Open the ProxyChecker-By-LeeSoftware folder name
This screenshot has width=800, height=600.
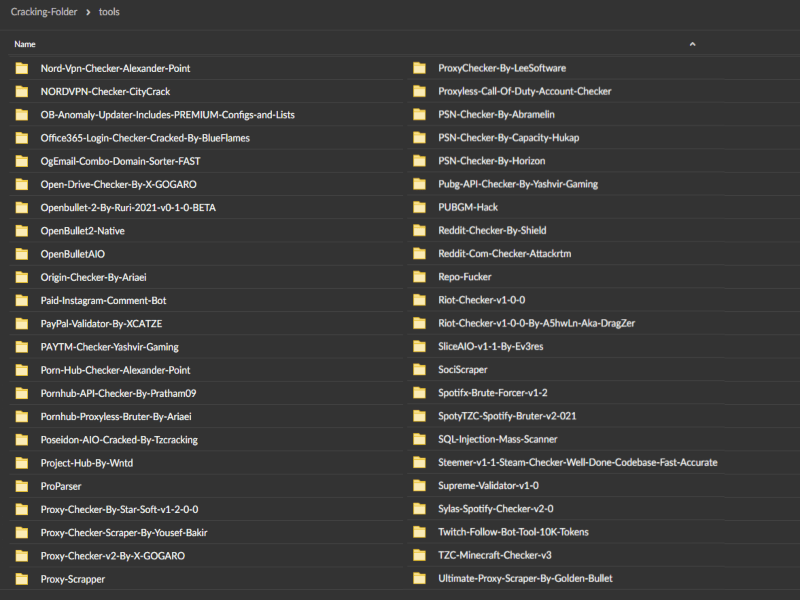[502, 69]
